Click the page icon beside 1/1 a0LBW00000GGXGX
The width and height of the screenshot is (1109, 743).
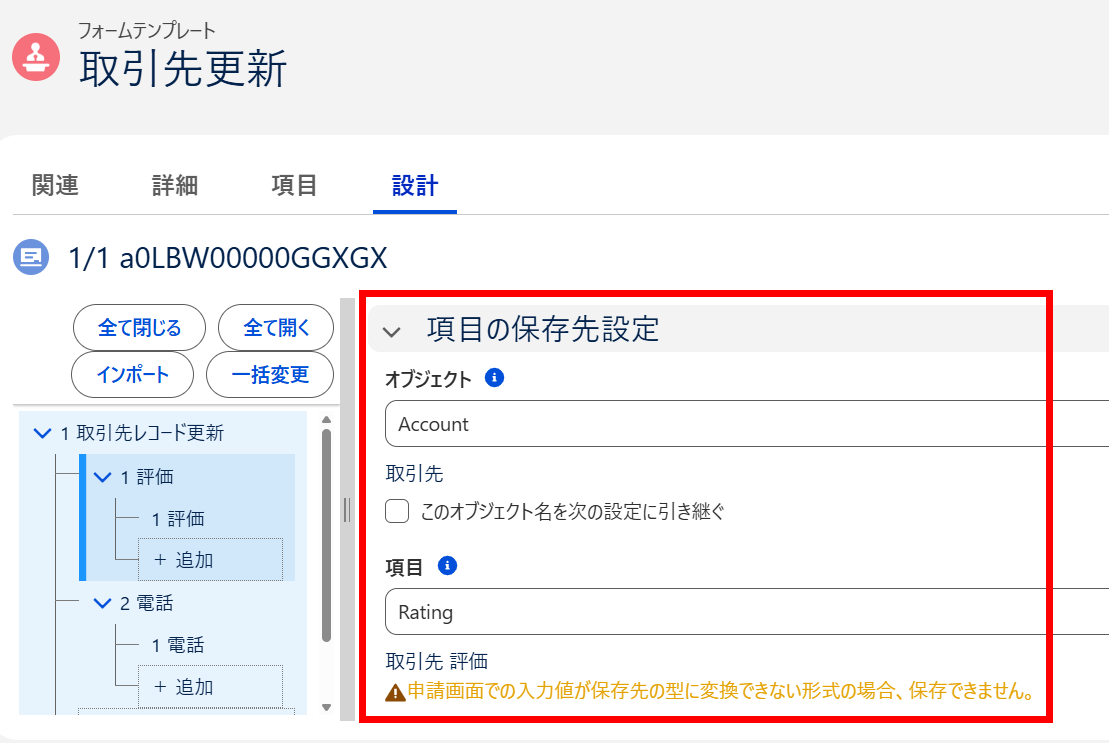(x=31, y=257)
